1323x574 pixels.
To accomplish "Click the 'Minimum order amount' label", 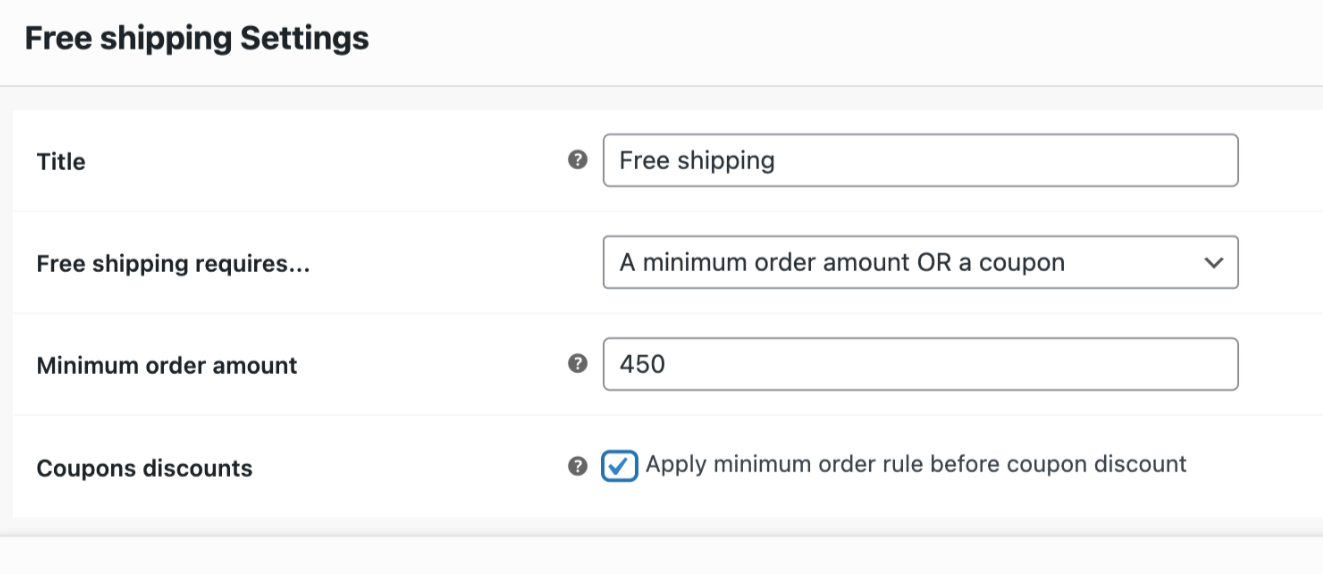I will pyautogui.click(x=167, y=366).
